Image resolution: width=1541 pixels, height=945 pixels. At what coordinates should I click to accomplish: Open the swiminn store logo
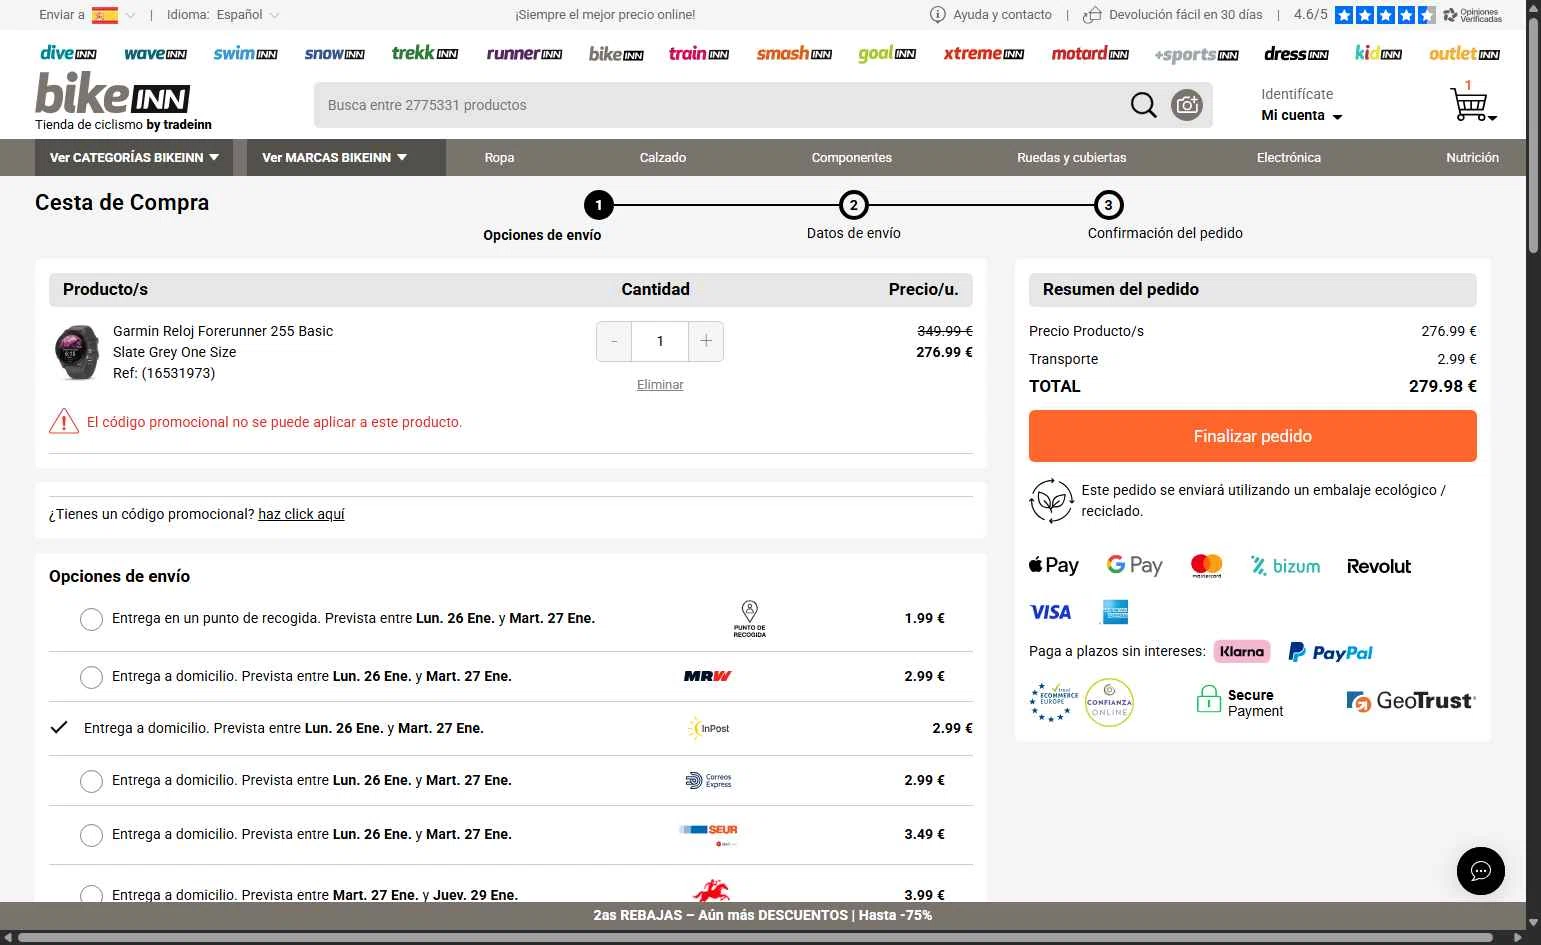245,54
